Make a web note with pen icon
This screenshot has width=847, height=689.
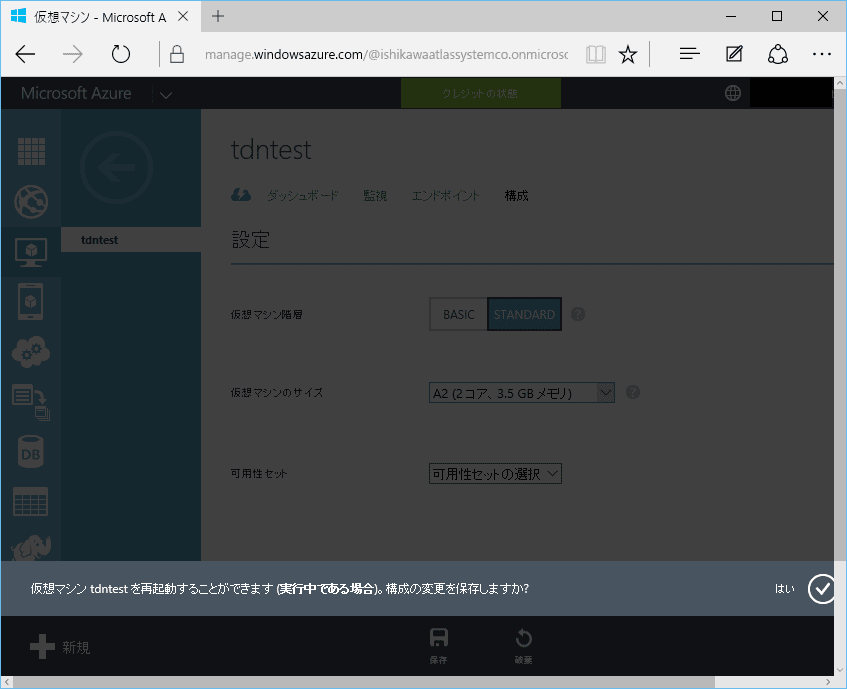click(x=734, y=54)
